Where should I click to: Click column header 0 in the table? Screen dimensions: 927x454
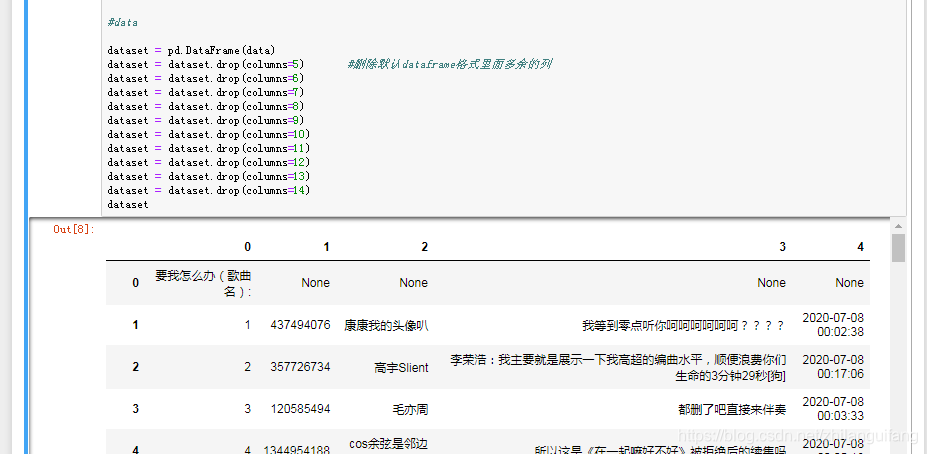[x=247, y=247]
